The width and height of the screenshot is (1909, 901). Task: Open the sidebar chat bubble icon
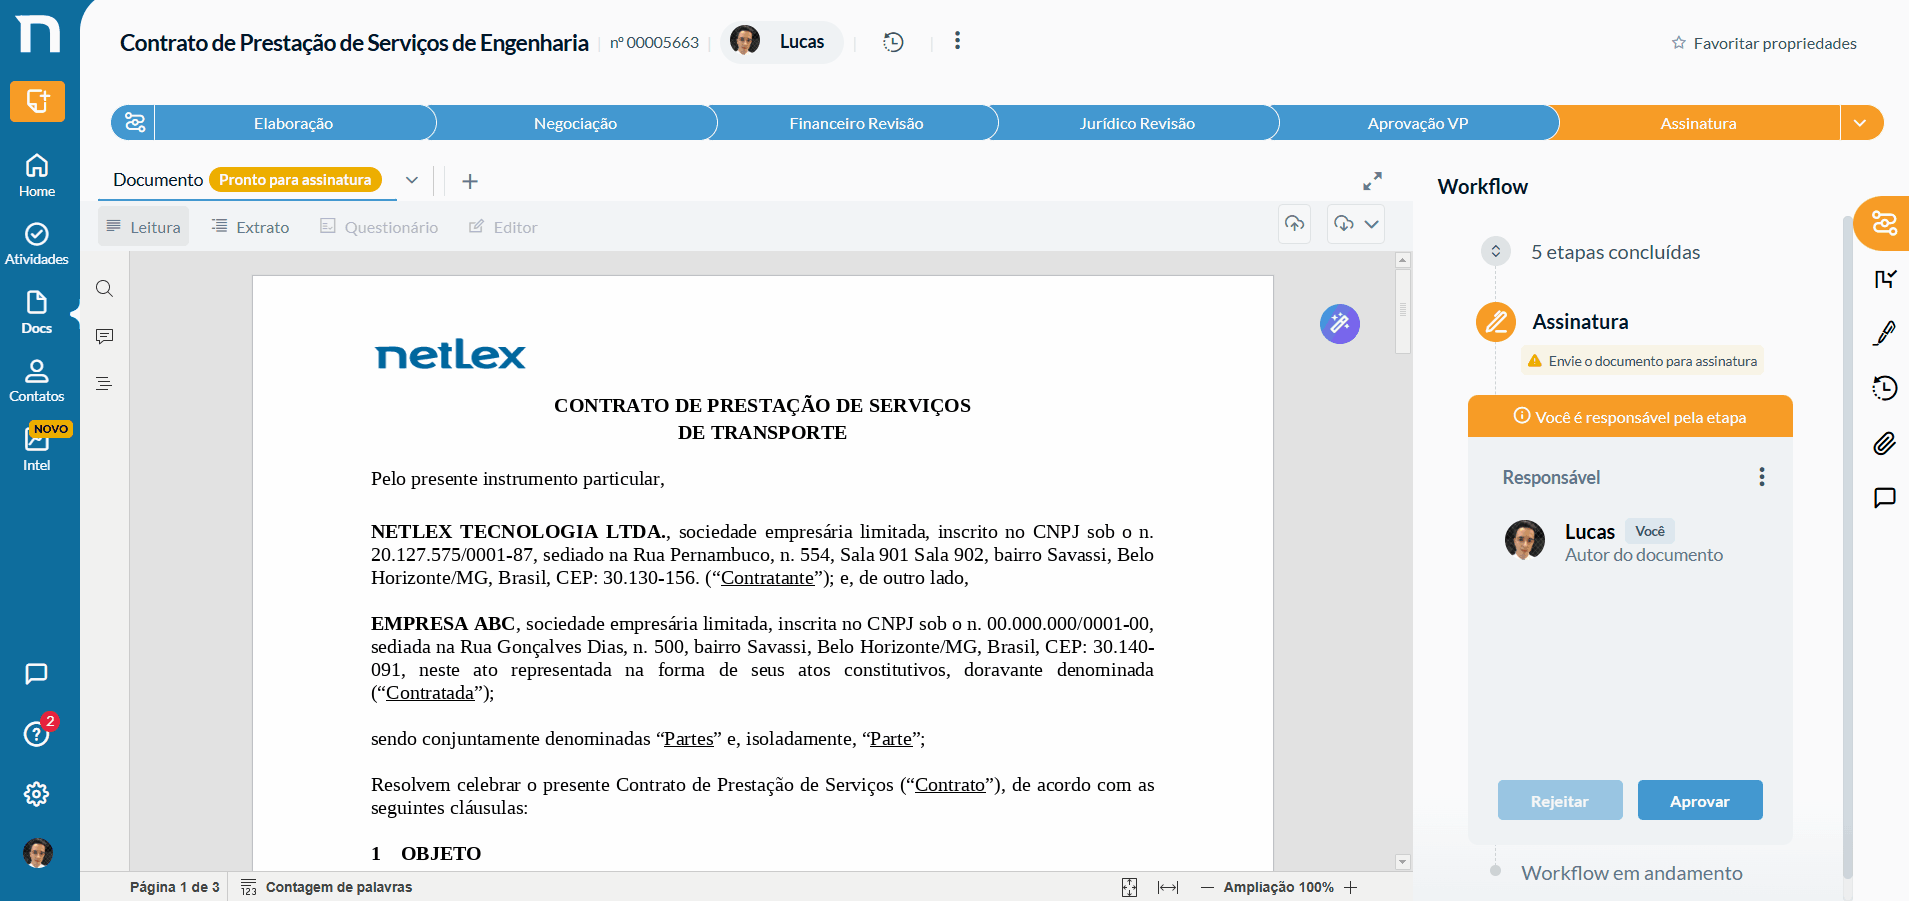[37, 674]
